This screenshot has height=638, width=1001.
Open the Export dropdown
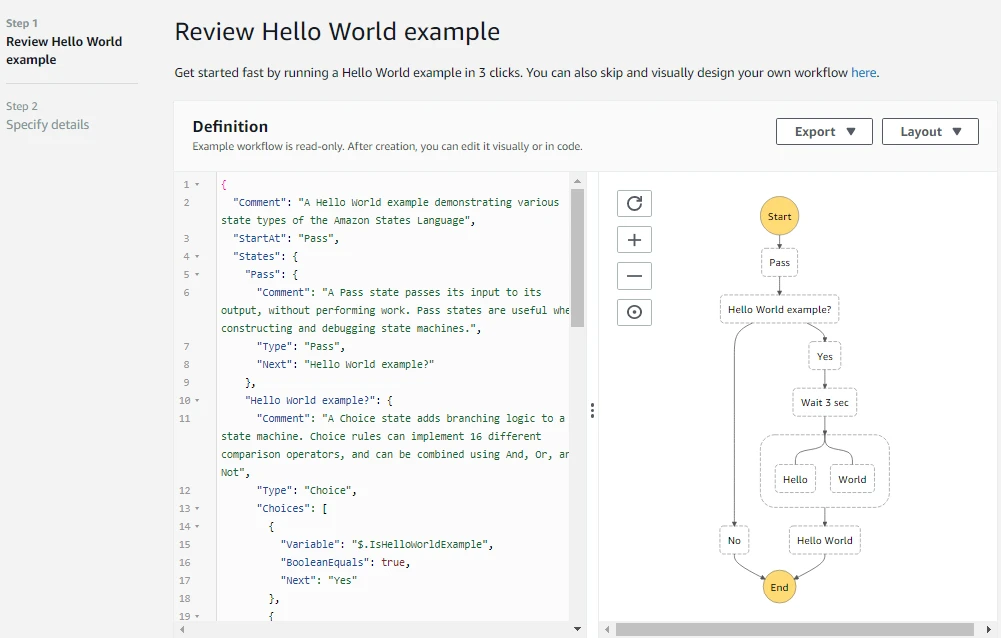click(x=823, y=131)
